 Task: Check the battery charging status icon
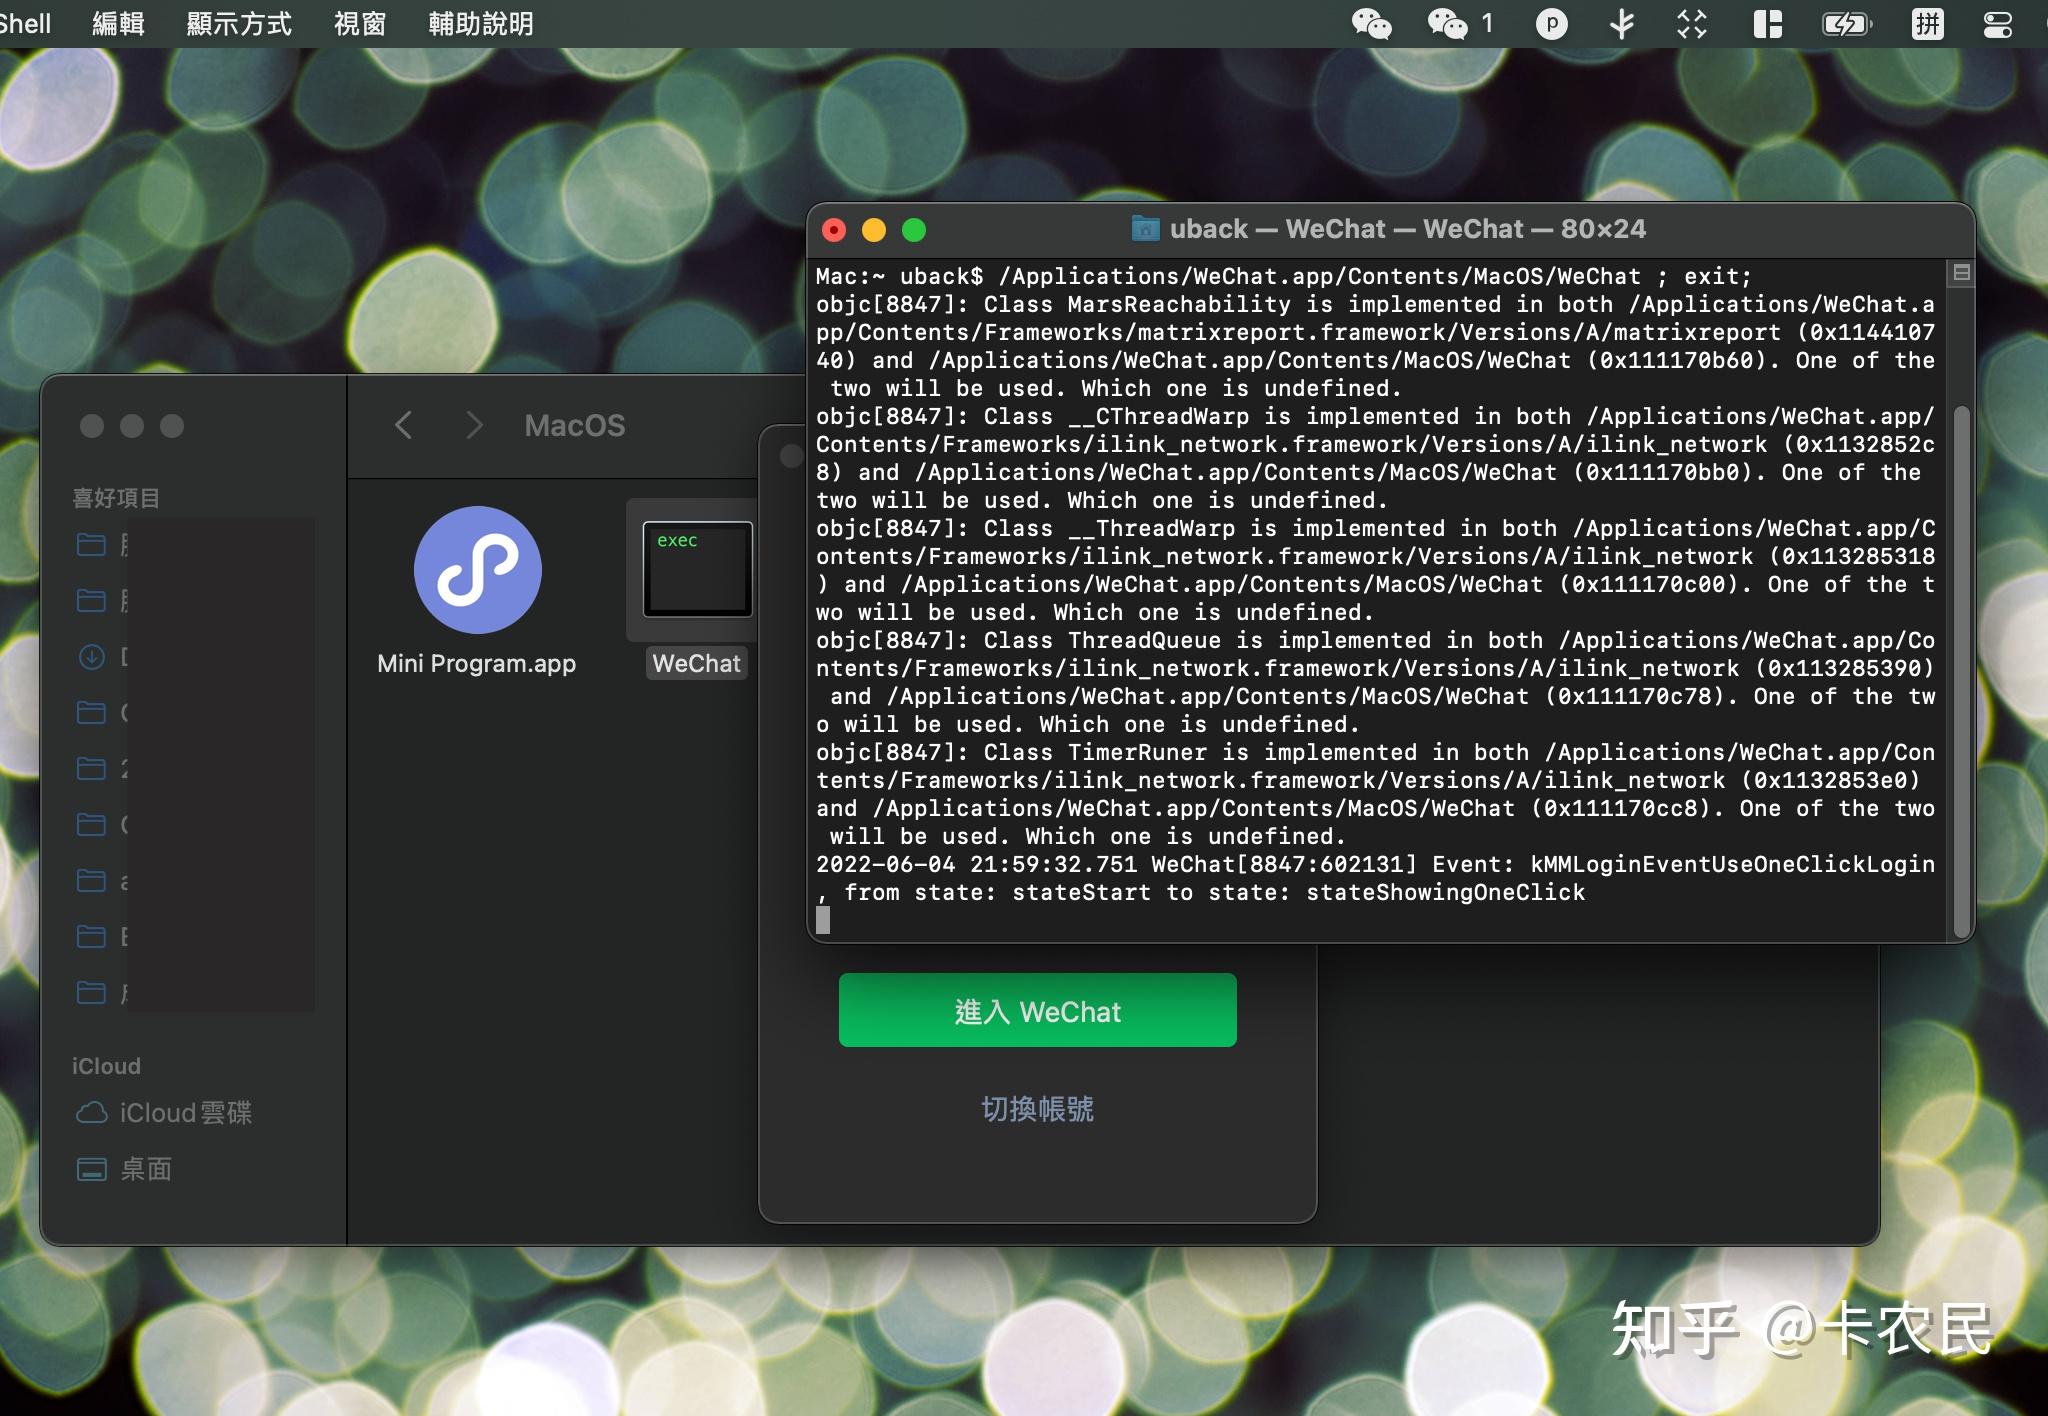coord(1847,23)
